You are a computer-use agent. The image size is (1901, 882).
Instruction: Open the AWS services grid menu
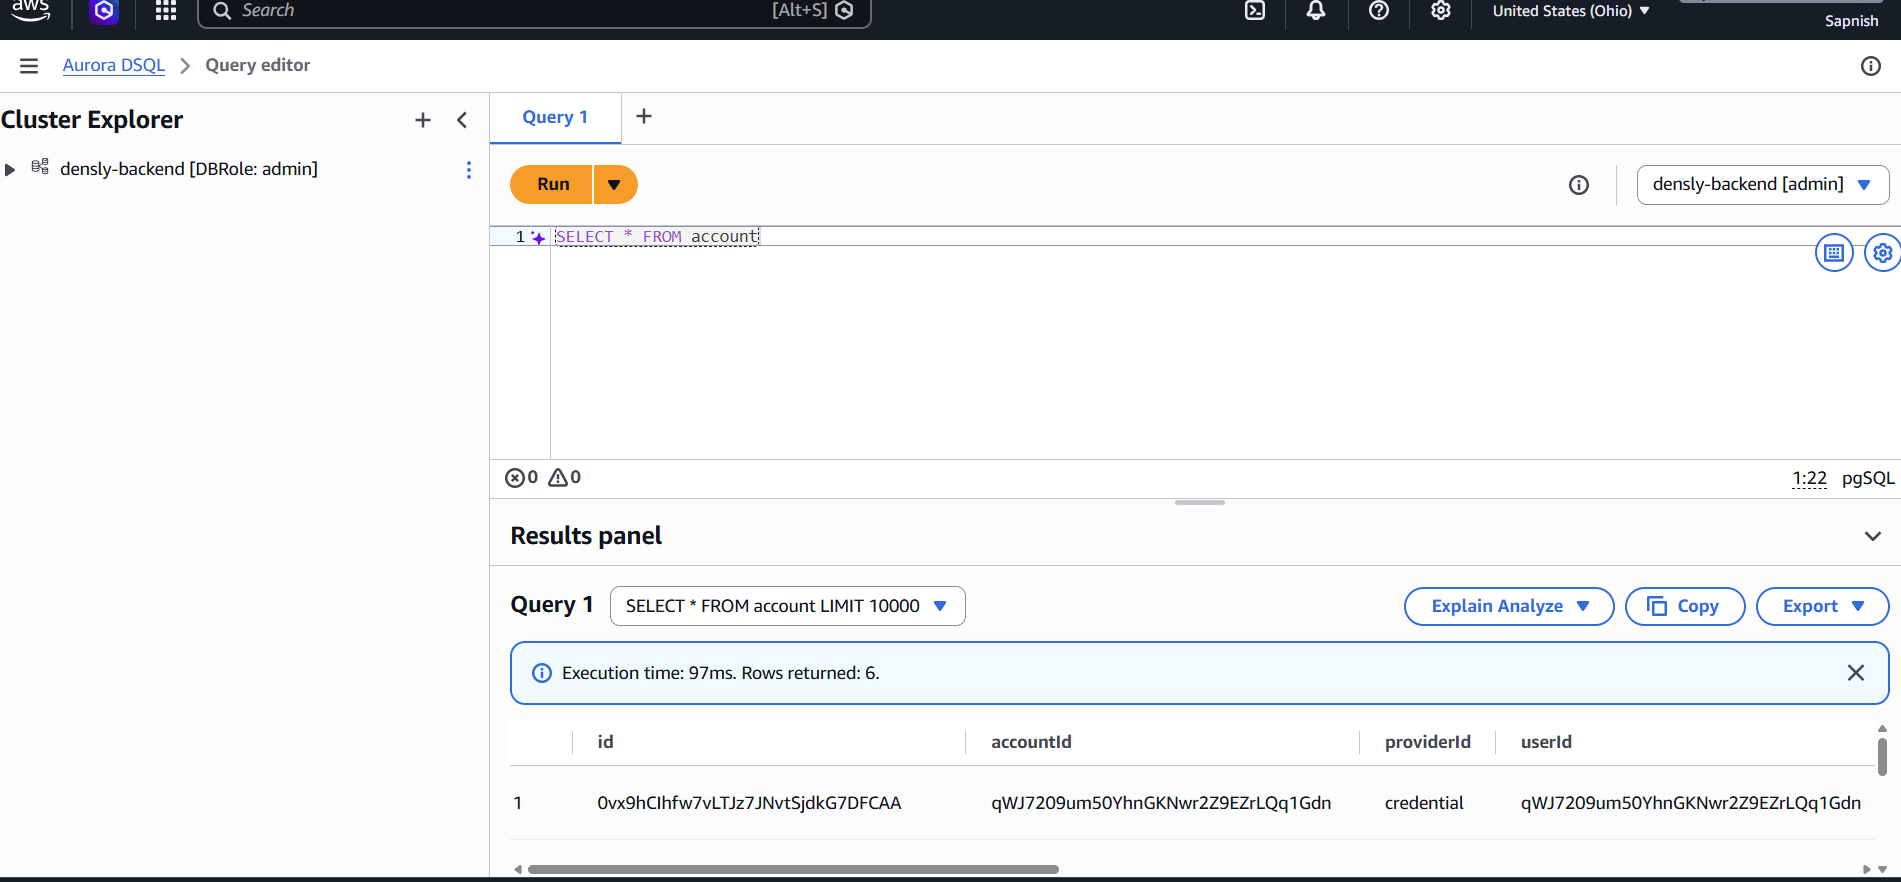[166, 11]
